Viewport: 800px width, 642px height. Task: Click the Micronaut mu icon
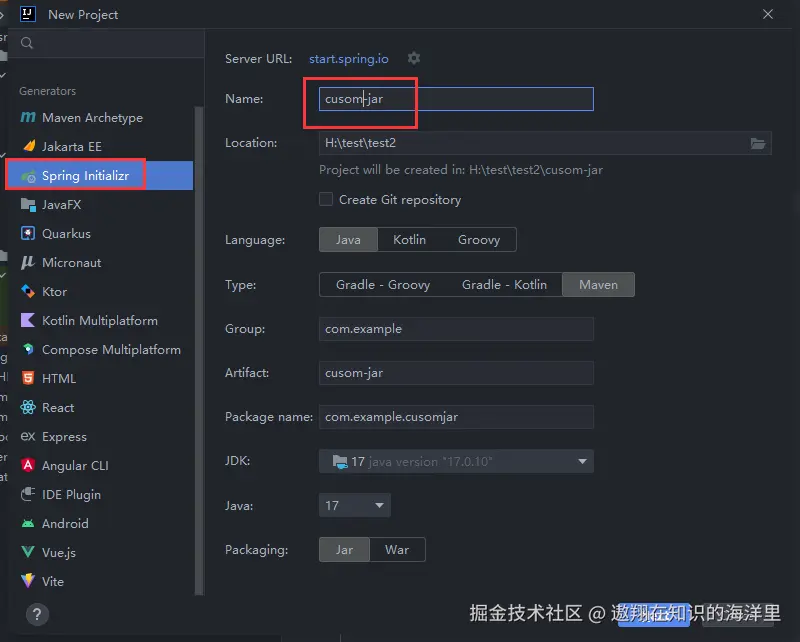[x=28, y=262]
